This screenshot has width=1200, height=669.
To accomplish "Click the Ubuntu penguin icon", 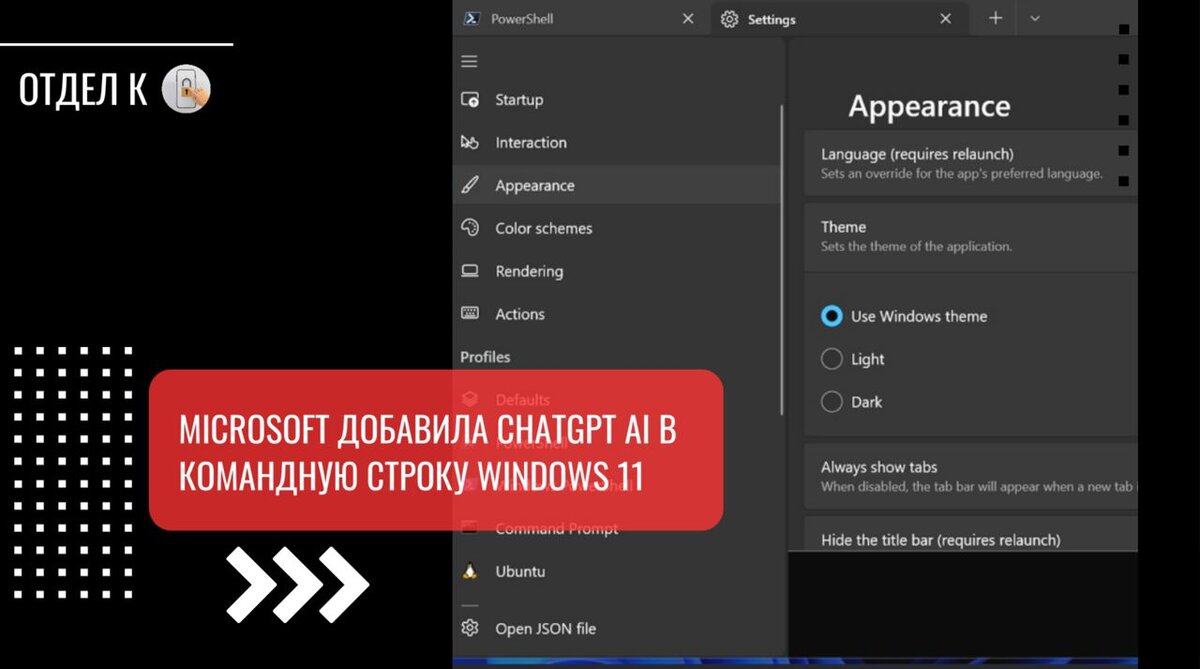I will [469, 571].
